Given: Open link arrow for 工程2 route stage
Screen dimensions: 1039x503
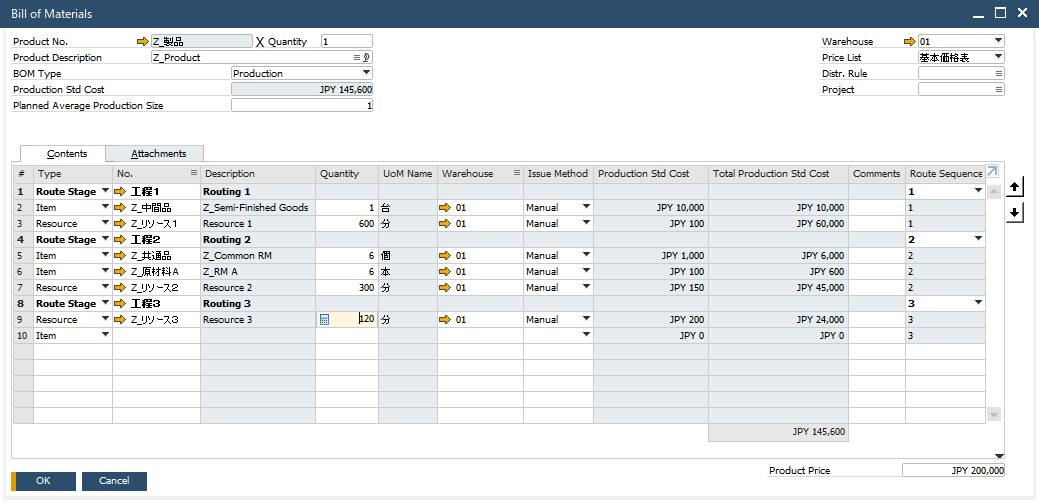Looking at the screenshot, I should (121, 240).
